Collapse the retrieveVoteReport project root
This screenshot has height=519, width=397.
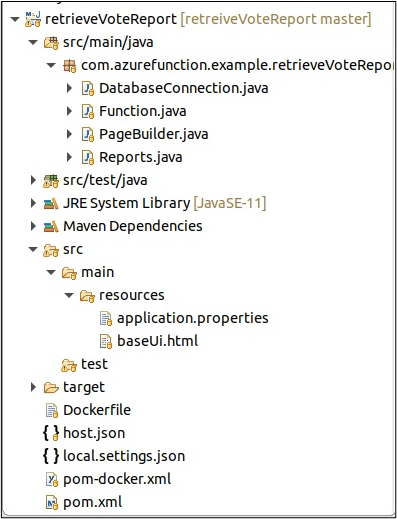(15, 19)
